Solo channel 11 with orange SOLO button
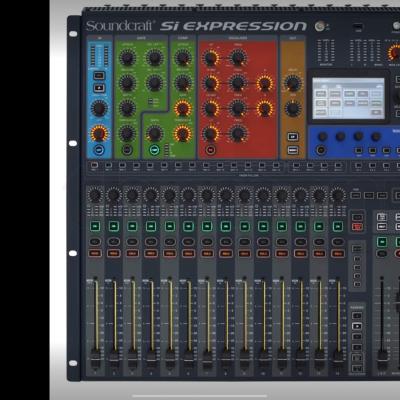 [282, 253]
